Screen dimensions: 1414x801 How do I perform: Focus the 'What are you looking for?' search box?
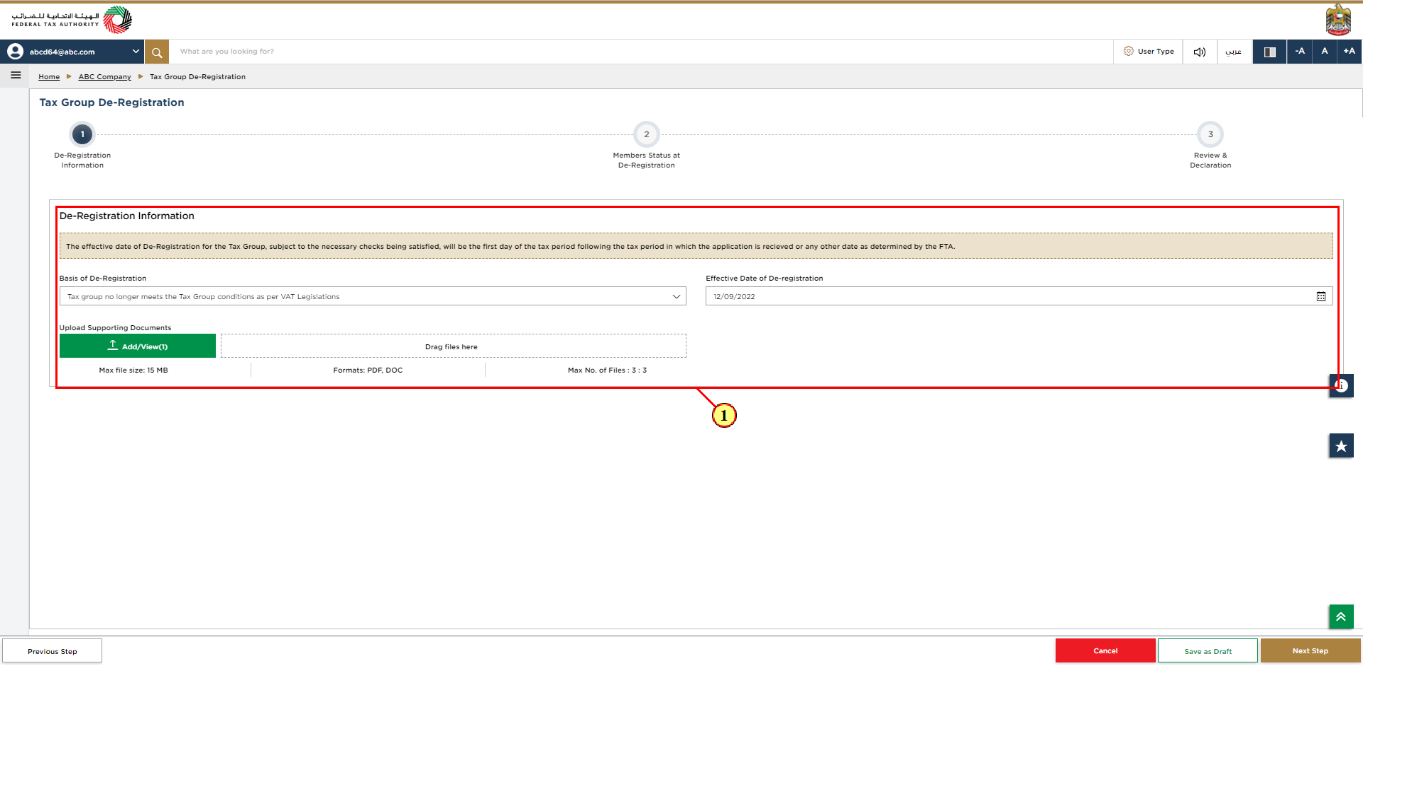[x=640, y=52]
